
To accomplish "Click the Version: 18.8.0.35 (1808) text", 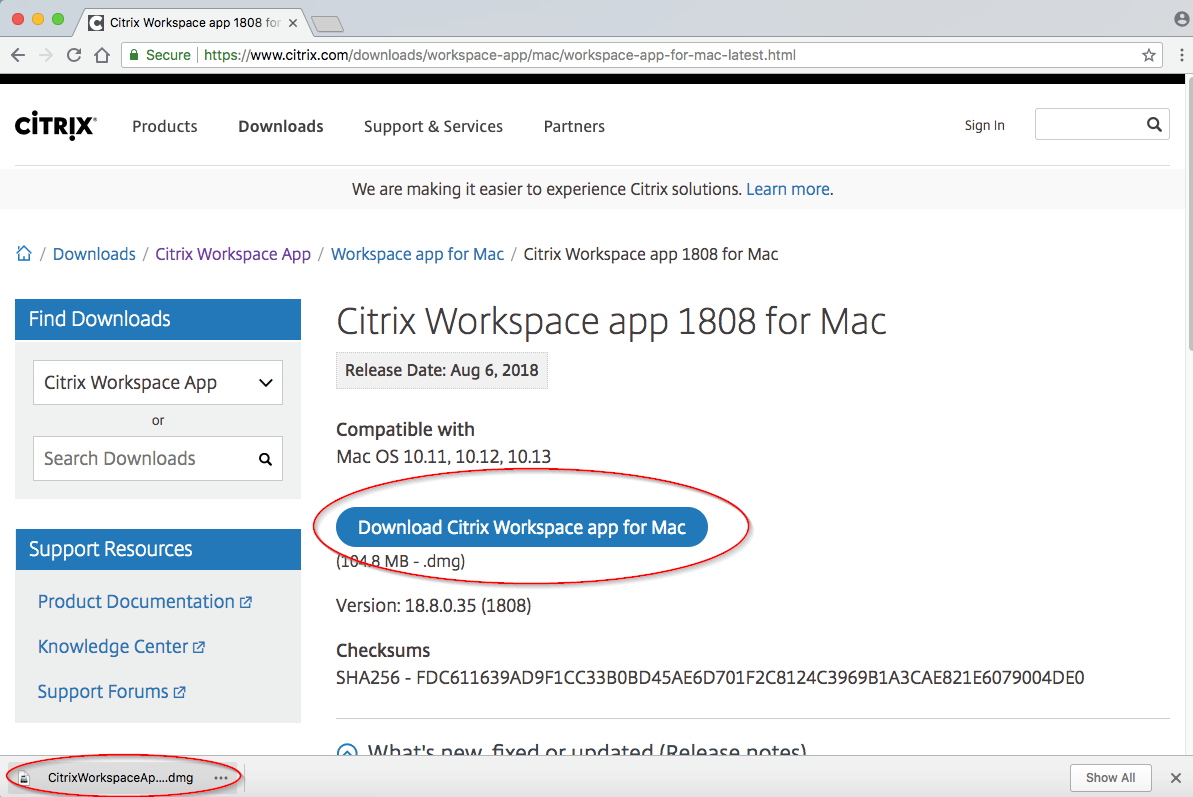I will tap(434, 606).
